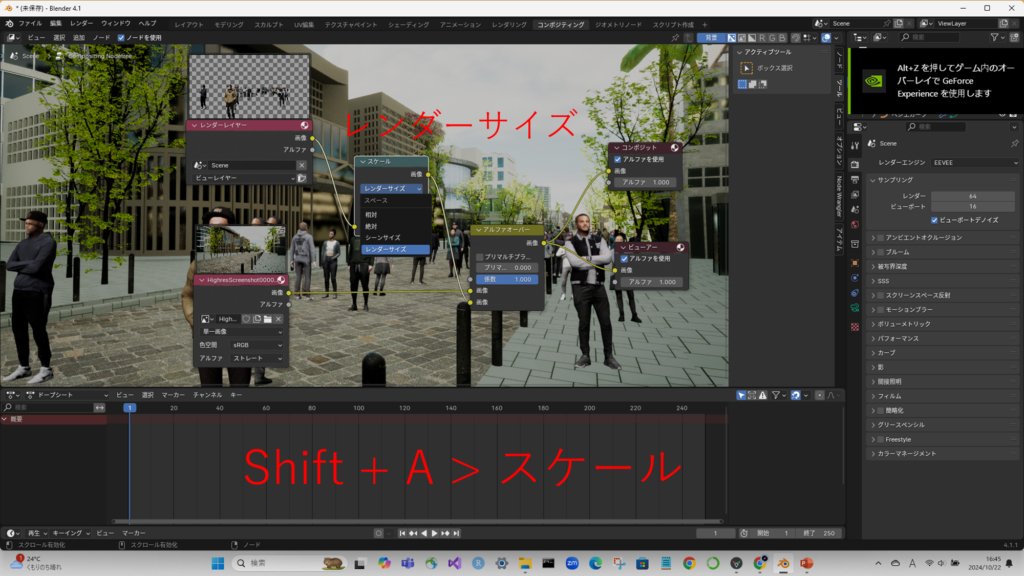Open the ビューレイヤー dropdown in Render Layers node

244,178
